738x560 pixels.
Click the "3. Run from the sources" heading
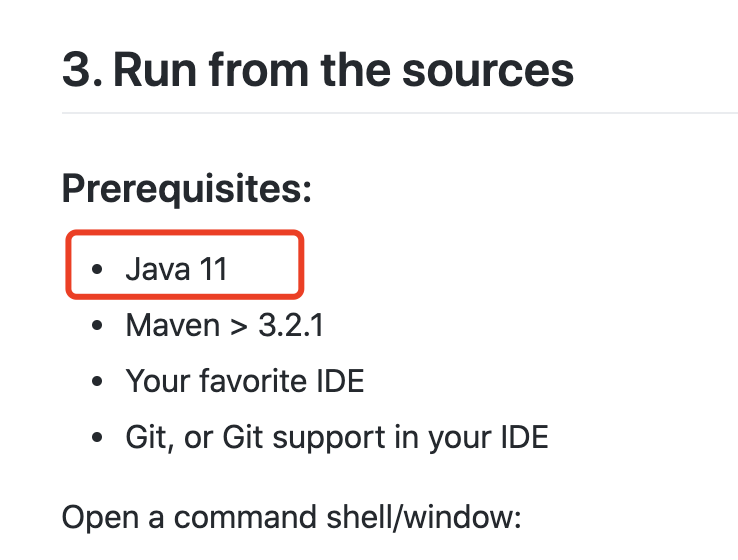(318, 71)
